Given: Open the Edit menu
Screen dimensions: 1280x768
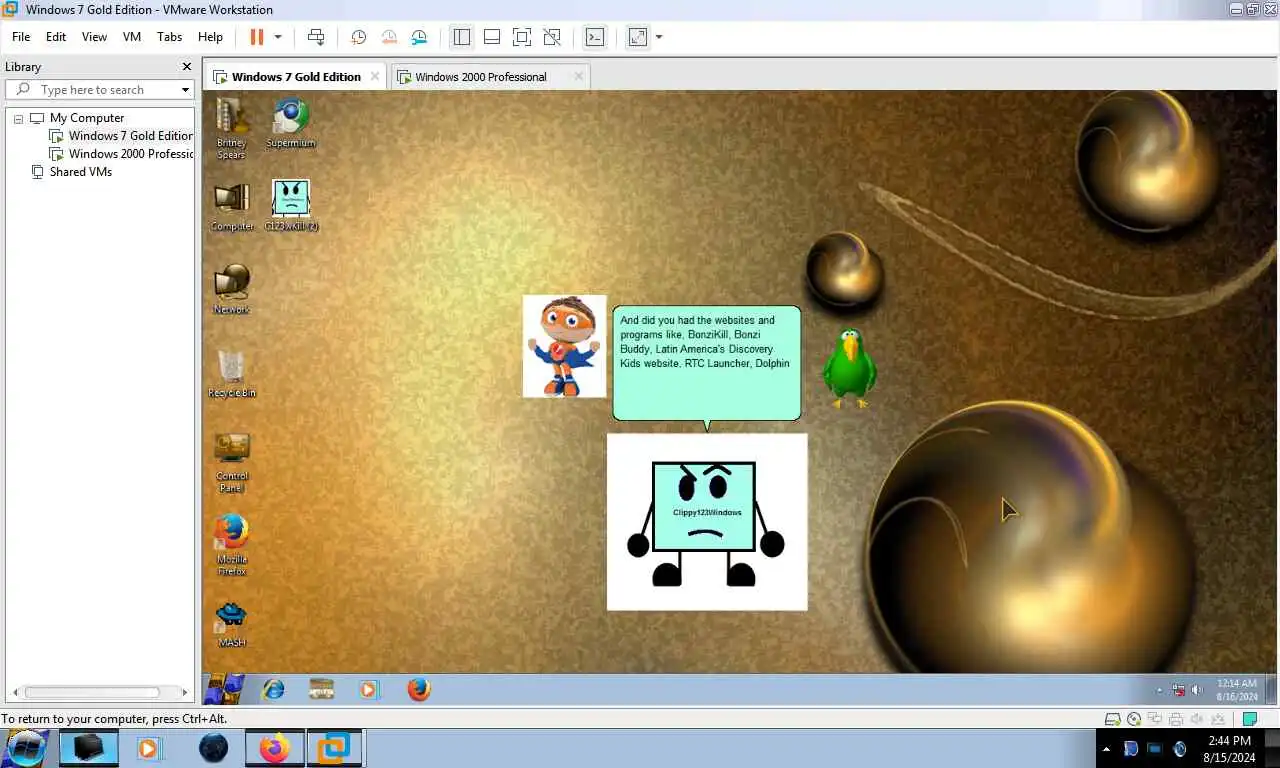Looking at the screenshot, I should point(56,37).
